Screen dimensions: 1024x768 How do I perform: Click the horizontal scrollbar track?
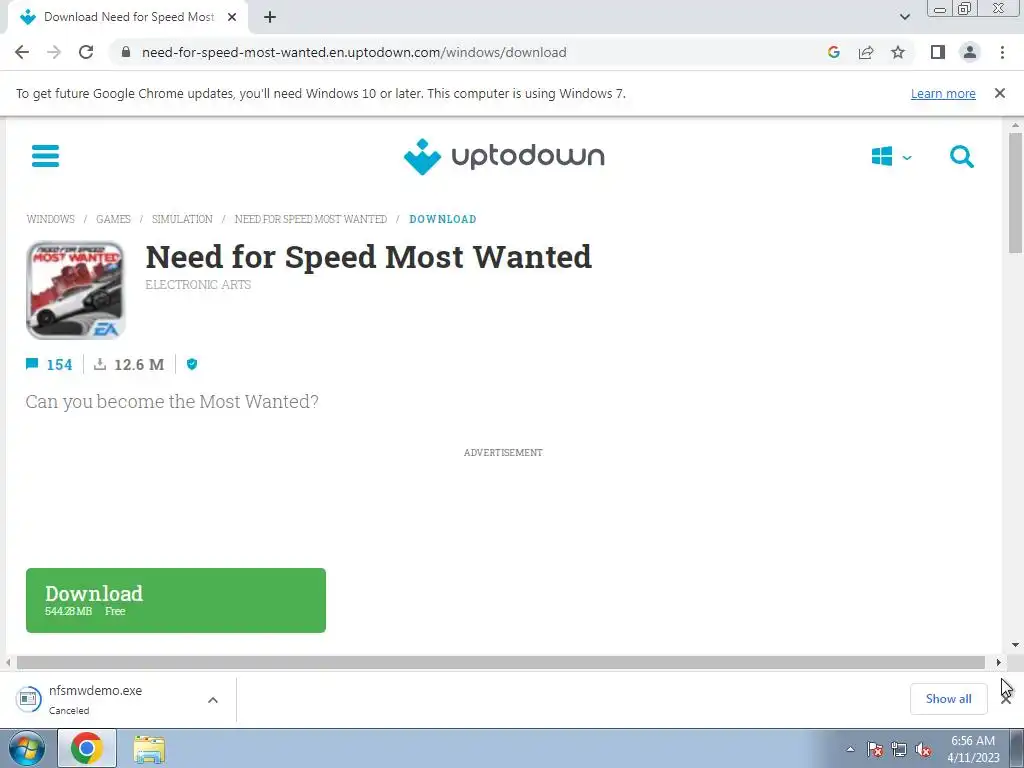501,662
